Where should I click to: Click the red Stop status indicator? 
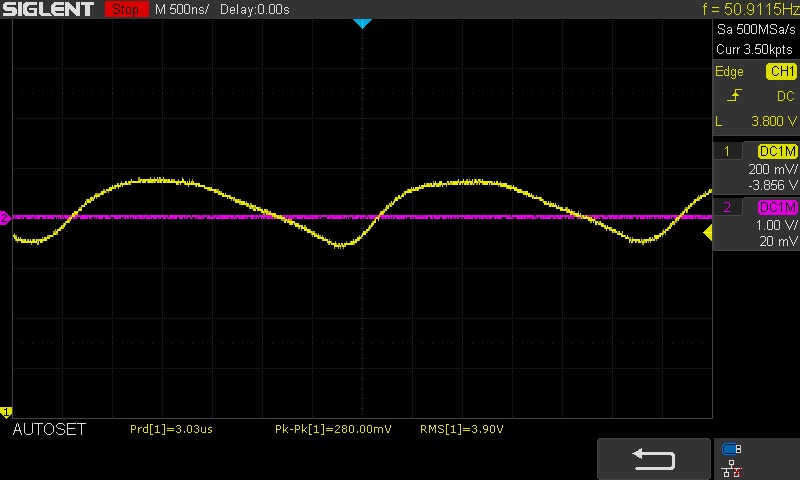tap(126, 9)
